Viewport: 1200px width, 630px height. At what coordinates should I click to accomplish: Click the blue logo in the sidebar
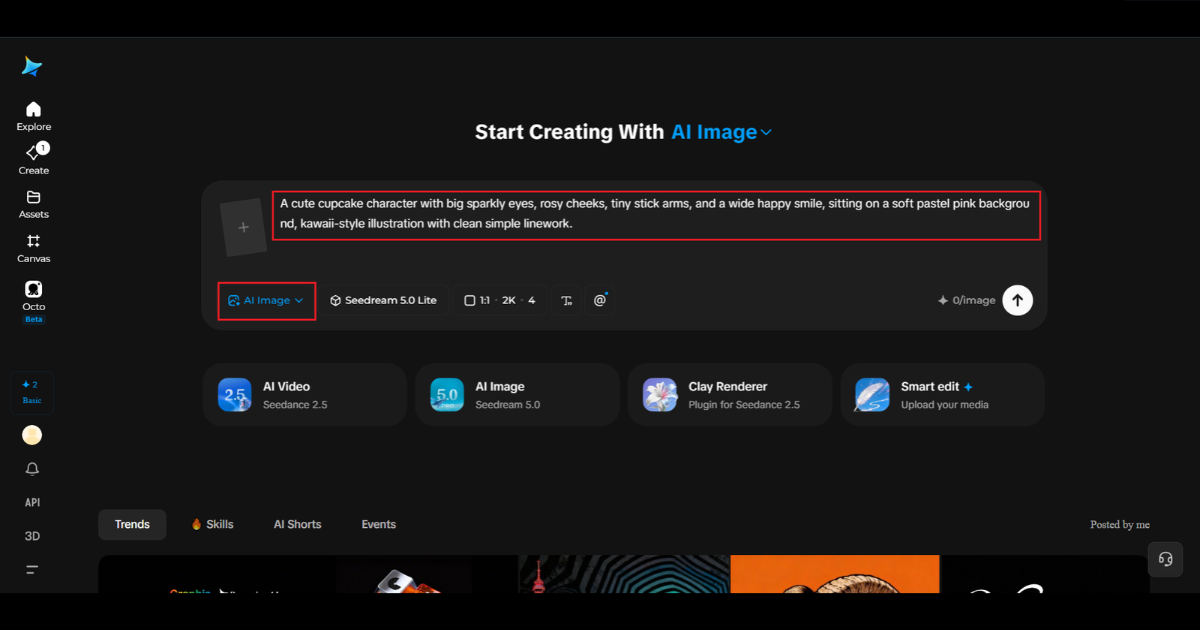(x=33, y=67)
